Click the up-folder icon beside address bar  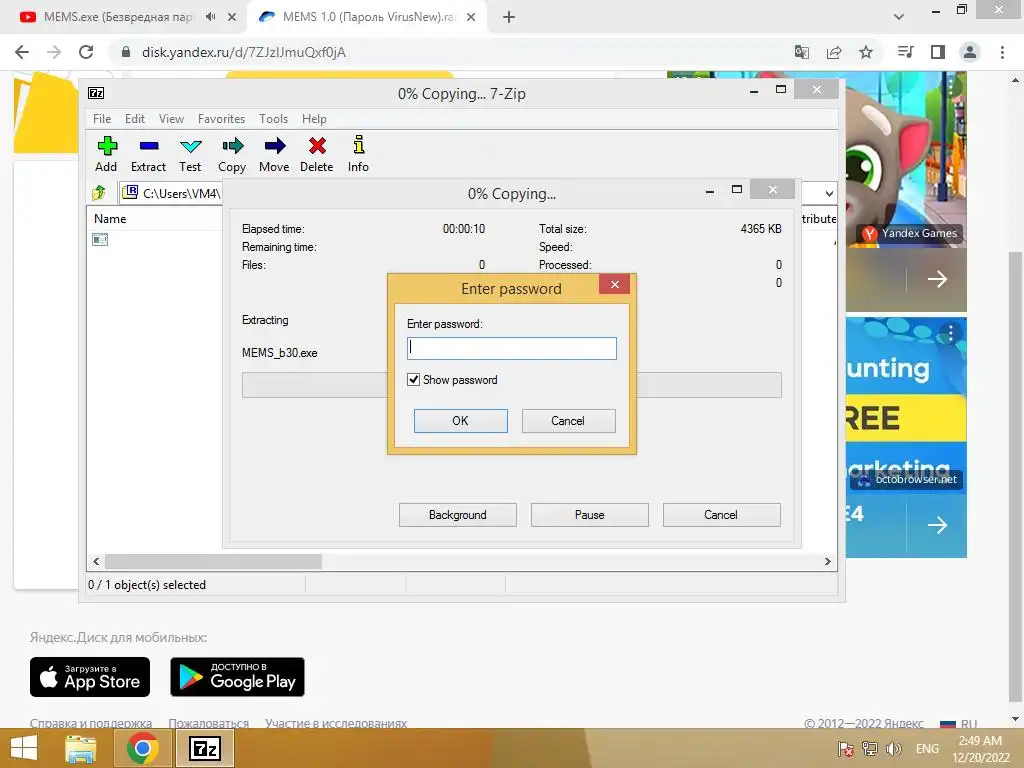pos(99,193)
